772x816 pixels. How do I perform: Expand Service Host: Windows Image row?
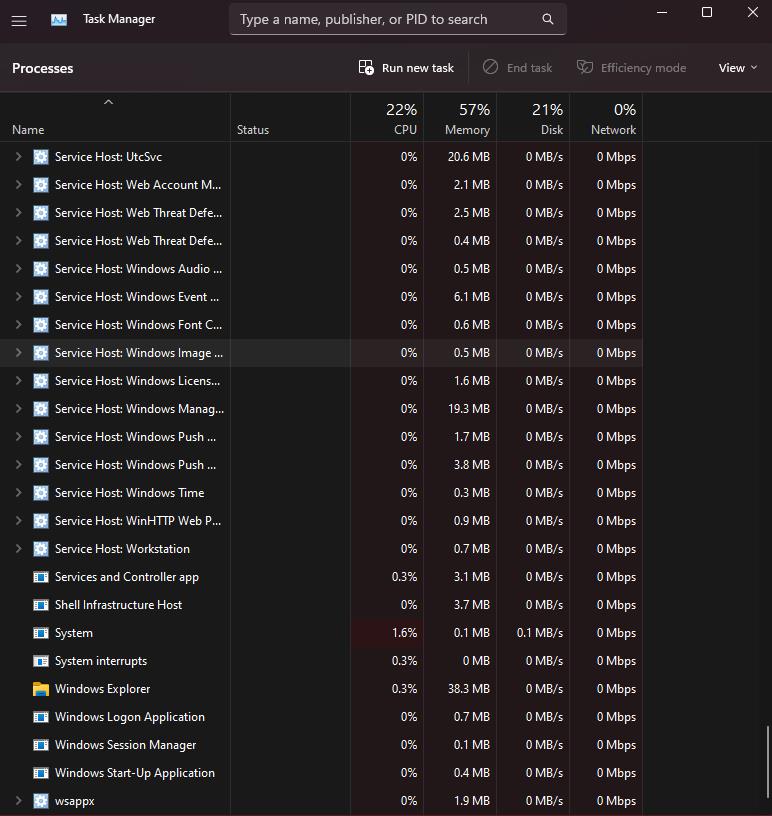tap(19, 352)
